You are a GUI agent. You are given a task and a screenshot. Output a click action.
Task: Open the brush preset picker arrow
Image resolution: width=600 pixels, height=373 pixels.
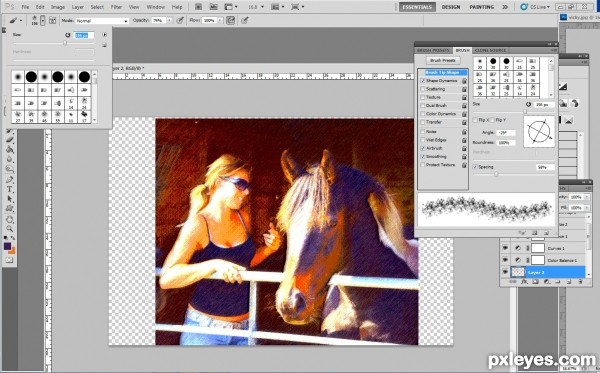pyautogui.click(x=42, y=20)
